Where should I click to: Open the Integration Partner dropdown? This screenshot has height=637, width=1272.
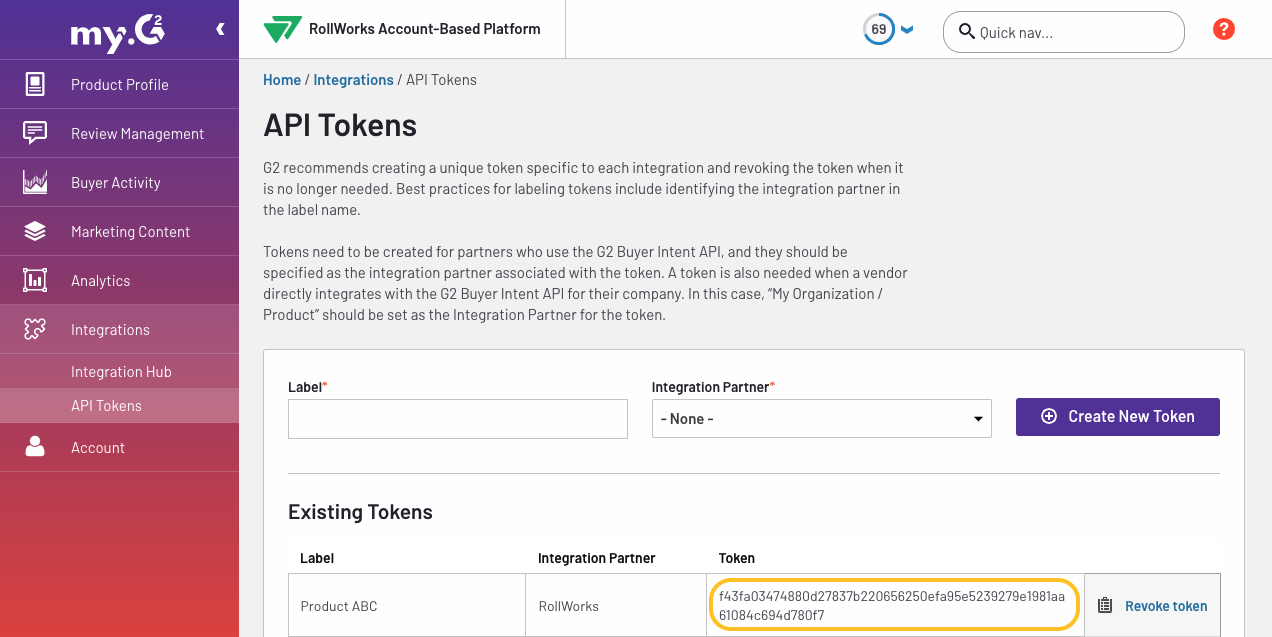[821, 419]
